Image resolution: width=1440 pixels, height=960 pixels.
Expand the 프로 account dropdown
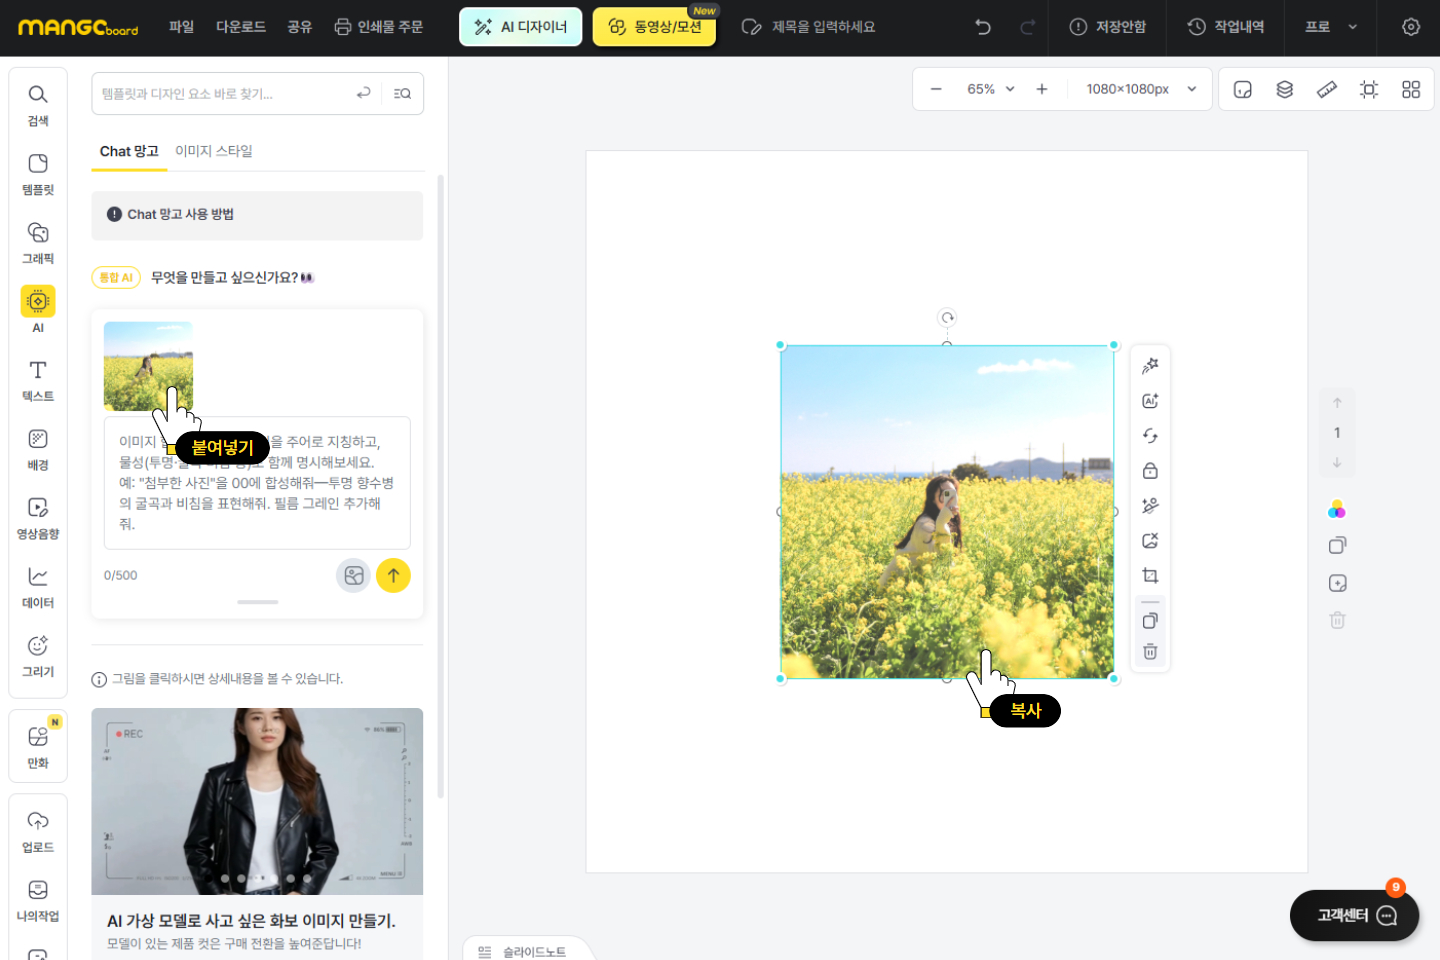point(1330,27)
